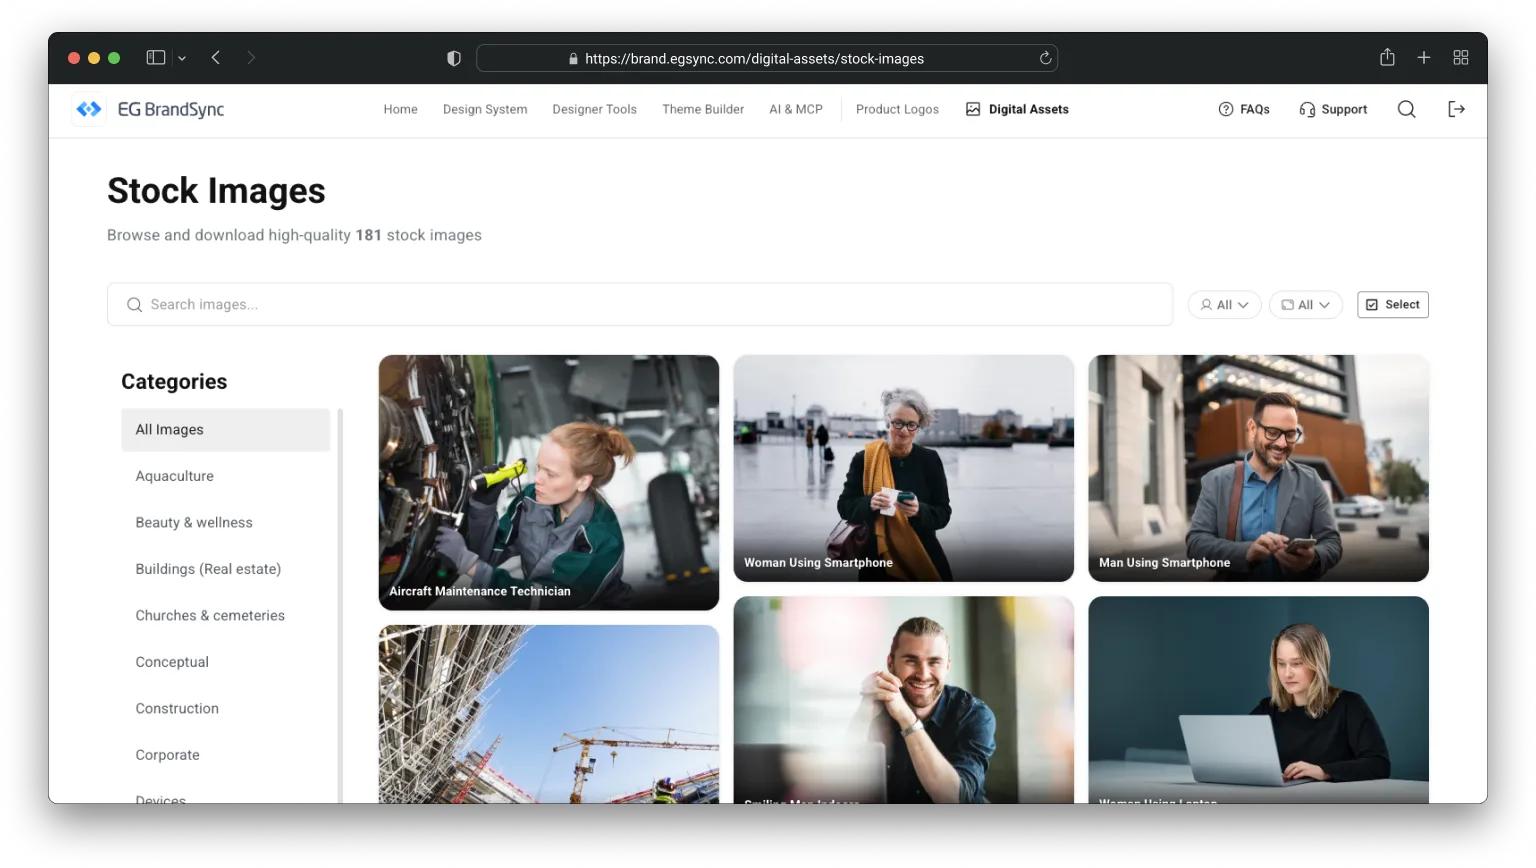Open the construction crane scaffolding image

(549, 714)
